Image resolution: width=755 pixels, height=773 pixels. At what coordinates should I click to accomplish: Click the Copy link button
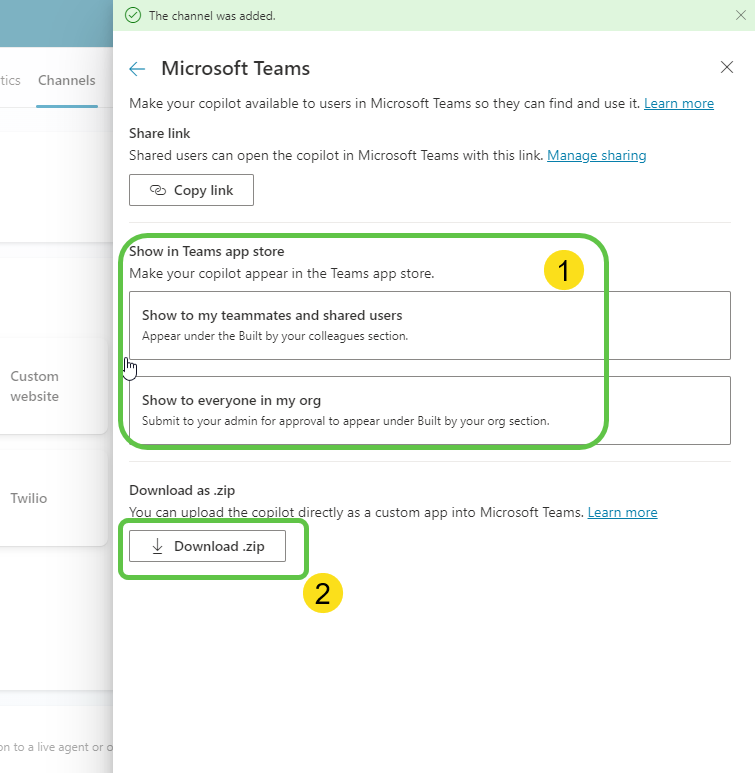tap(191, 190)
